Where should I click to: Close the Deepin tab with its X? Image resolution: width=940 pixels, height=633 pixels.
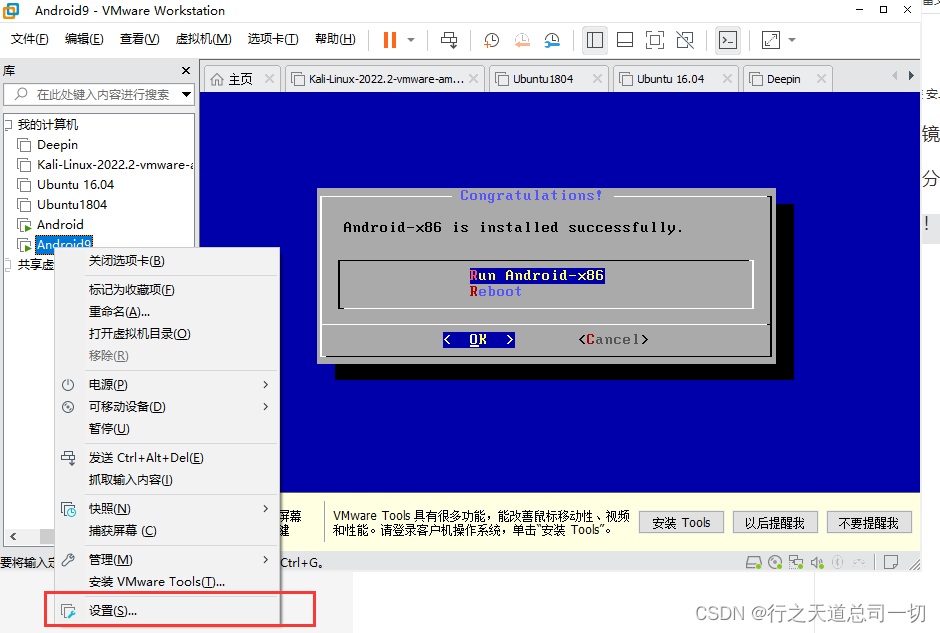click(821, 79)
